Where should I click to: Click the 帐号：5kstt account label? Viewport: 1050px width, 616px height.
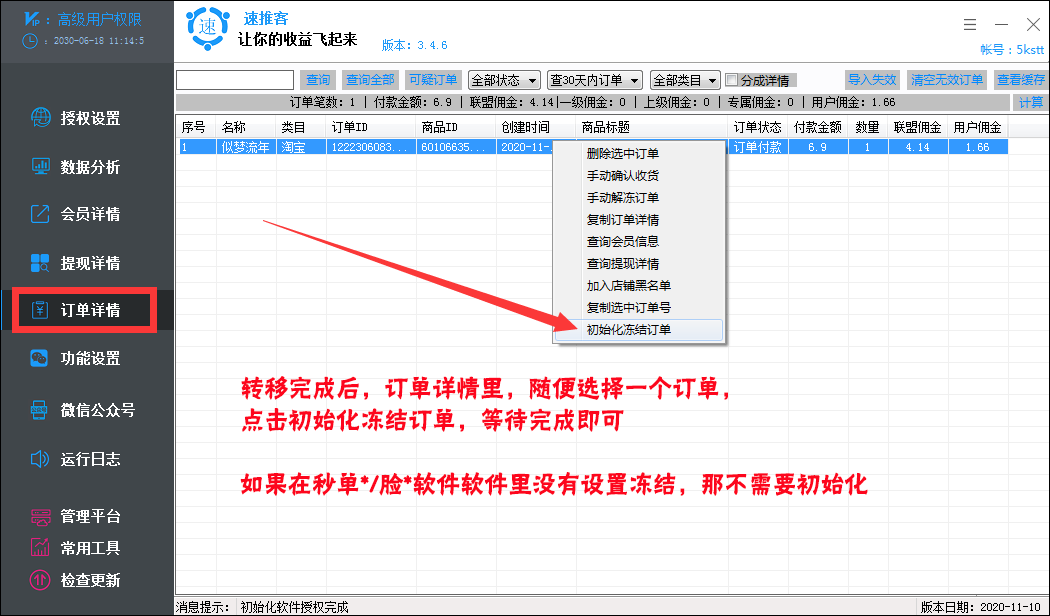[1012, 50]
